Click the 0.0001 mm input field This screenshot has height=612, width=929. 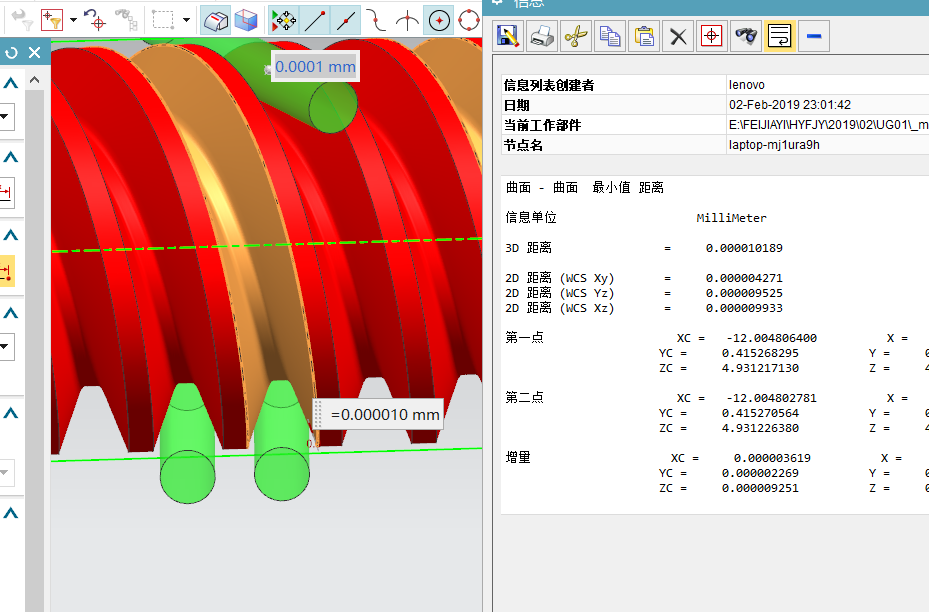click(x=315, y=66)
